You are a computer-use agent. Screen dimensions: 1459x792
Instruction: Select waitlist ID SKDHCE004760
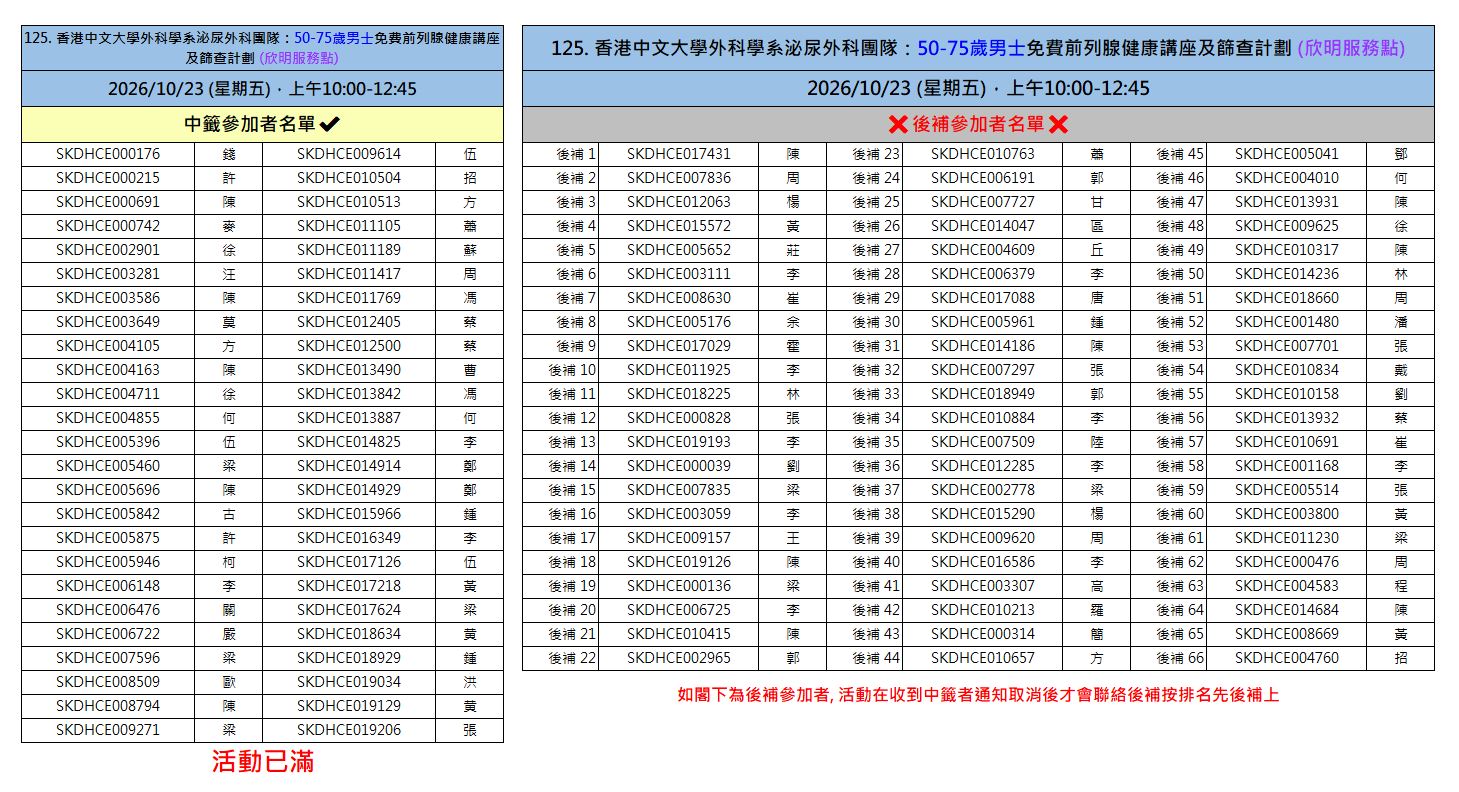pyautogui.click(x=1287, y=658)
